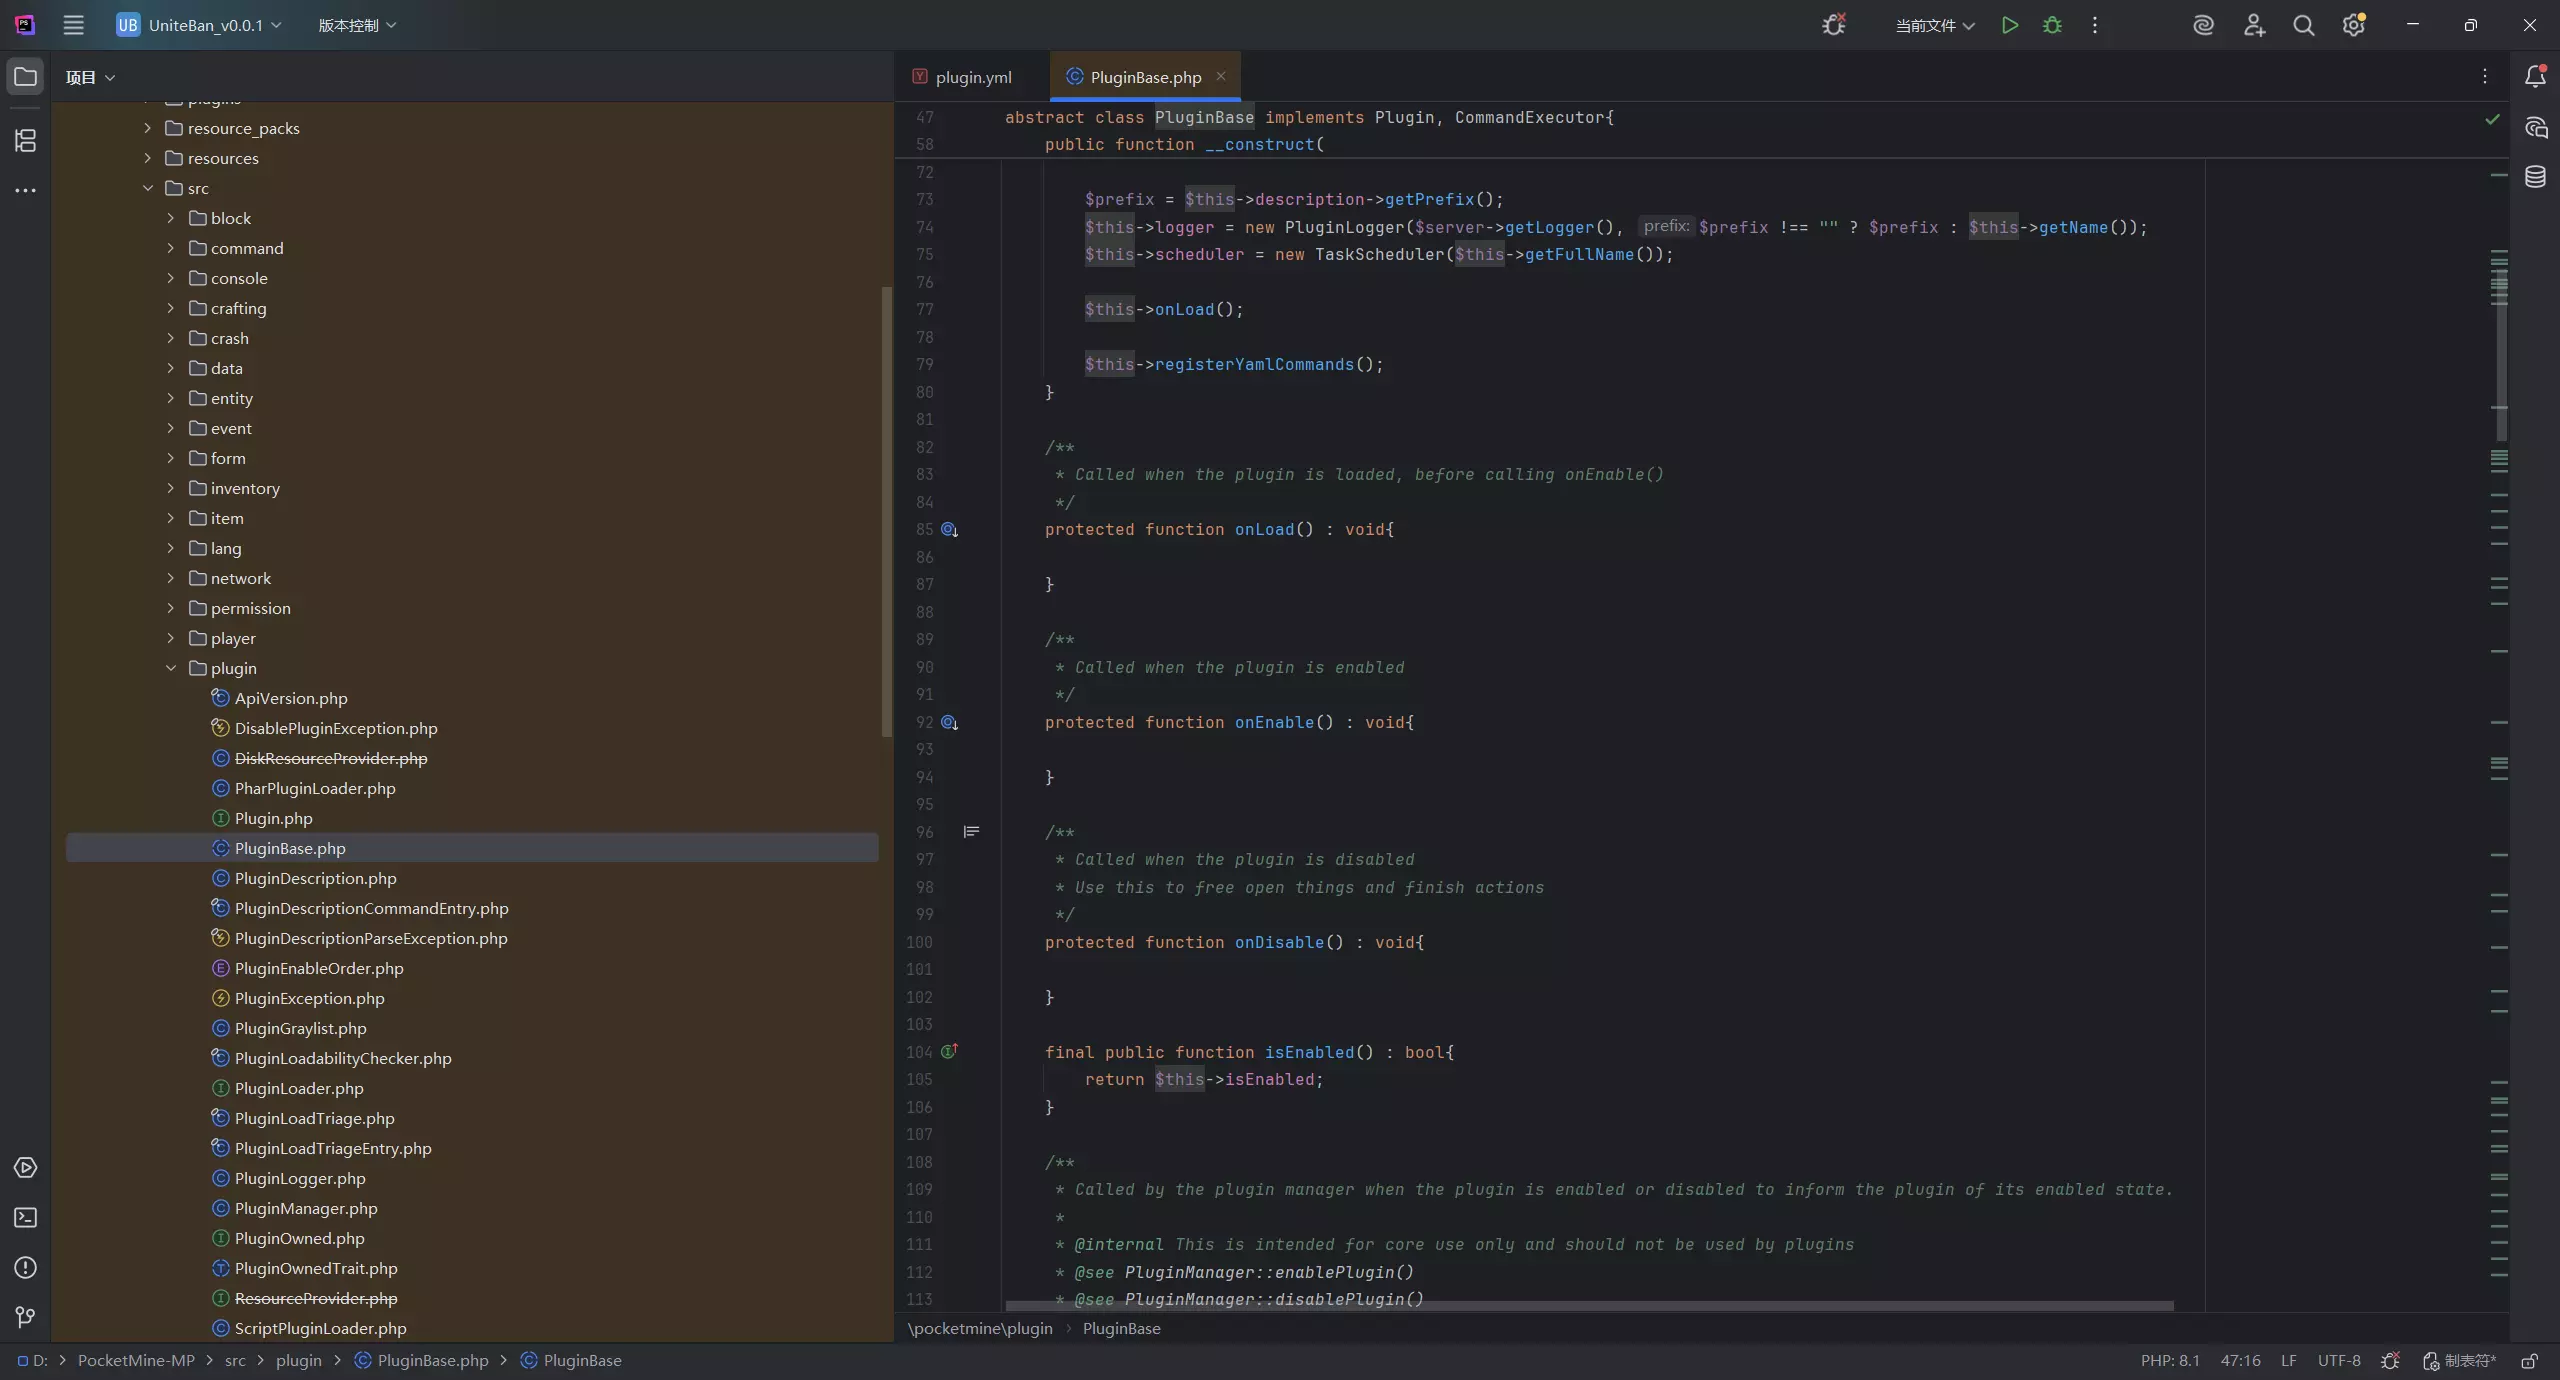Screen dimensions: 2560x1380
Task: Click the isEnabled implements gutter marker
Action: point(950,1051)
